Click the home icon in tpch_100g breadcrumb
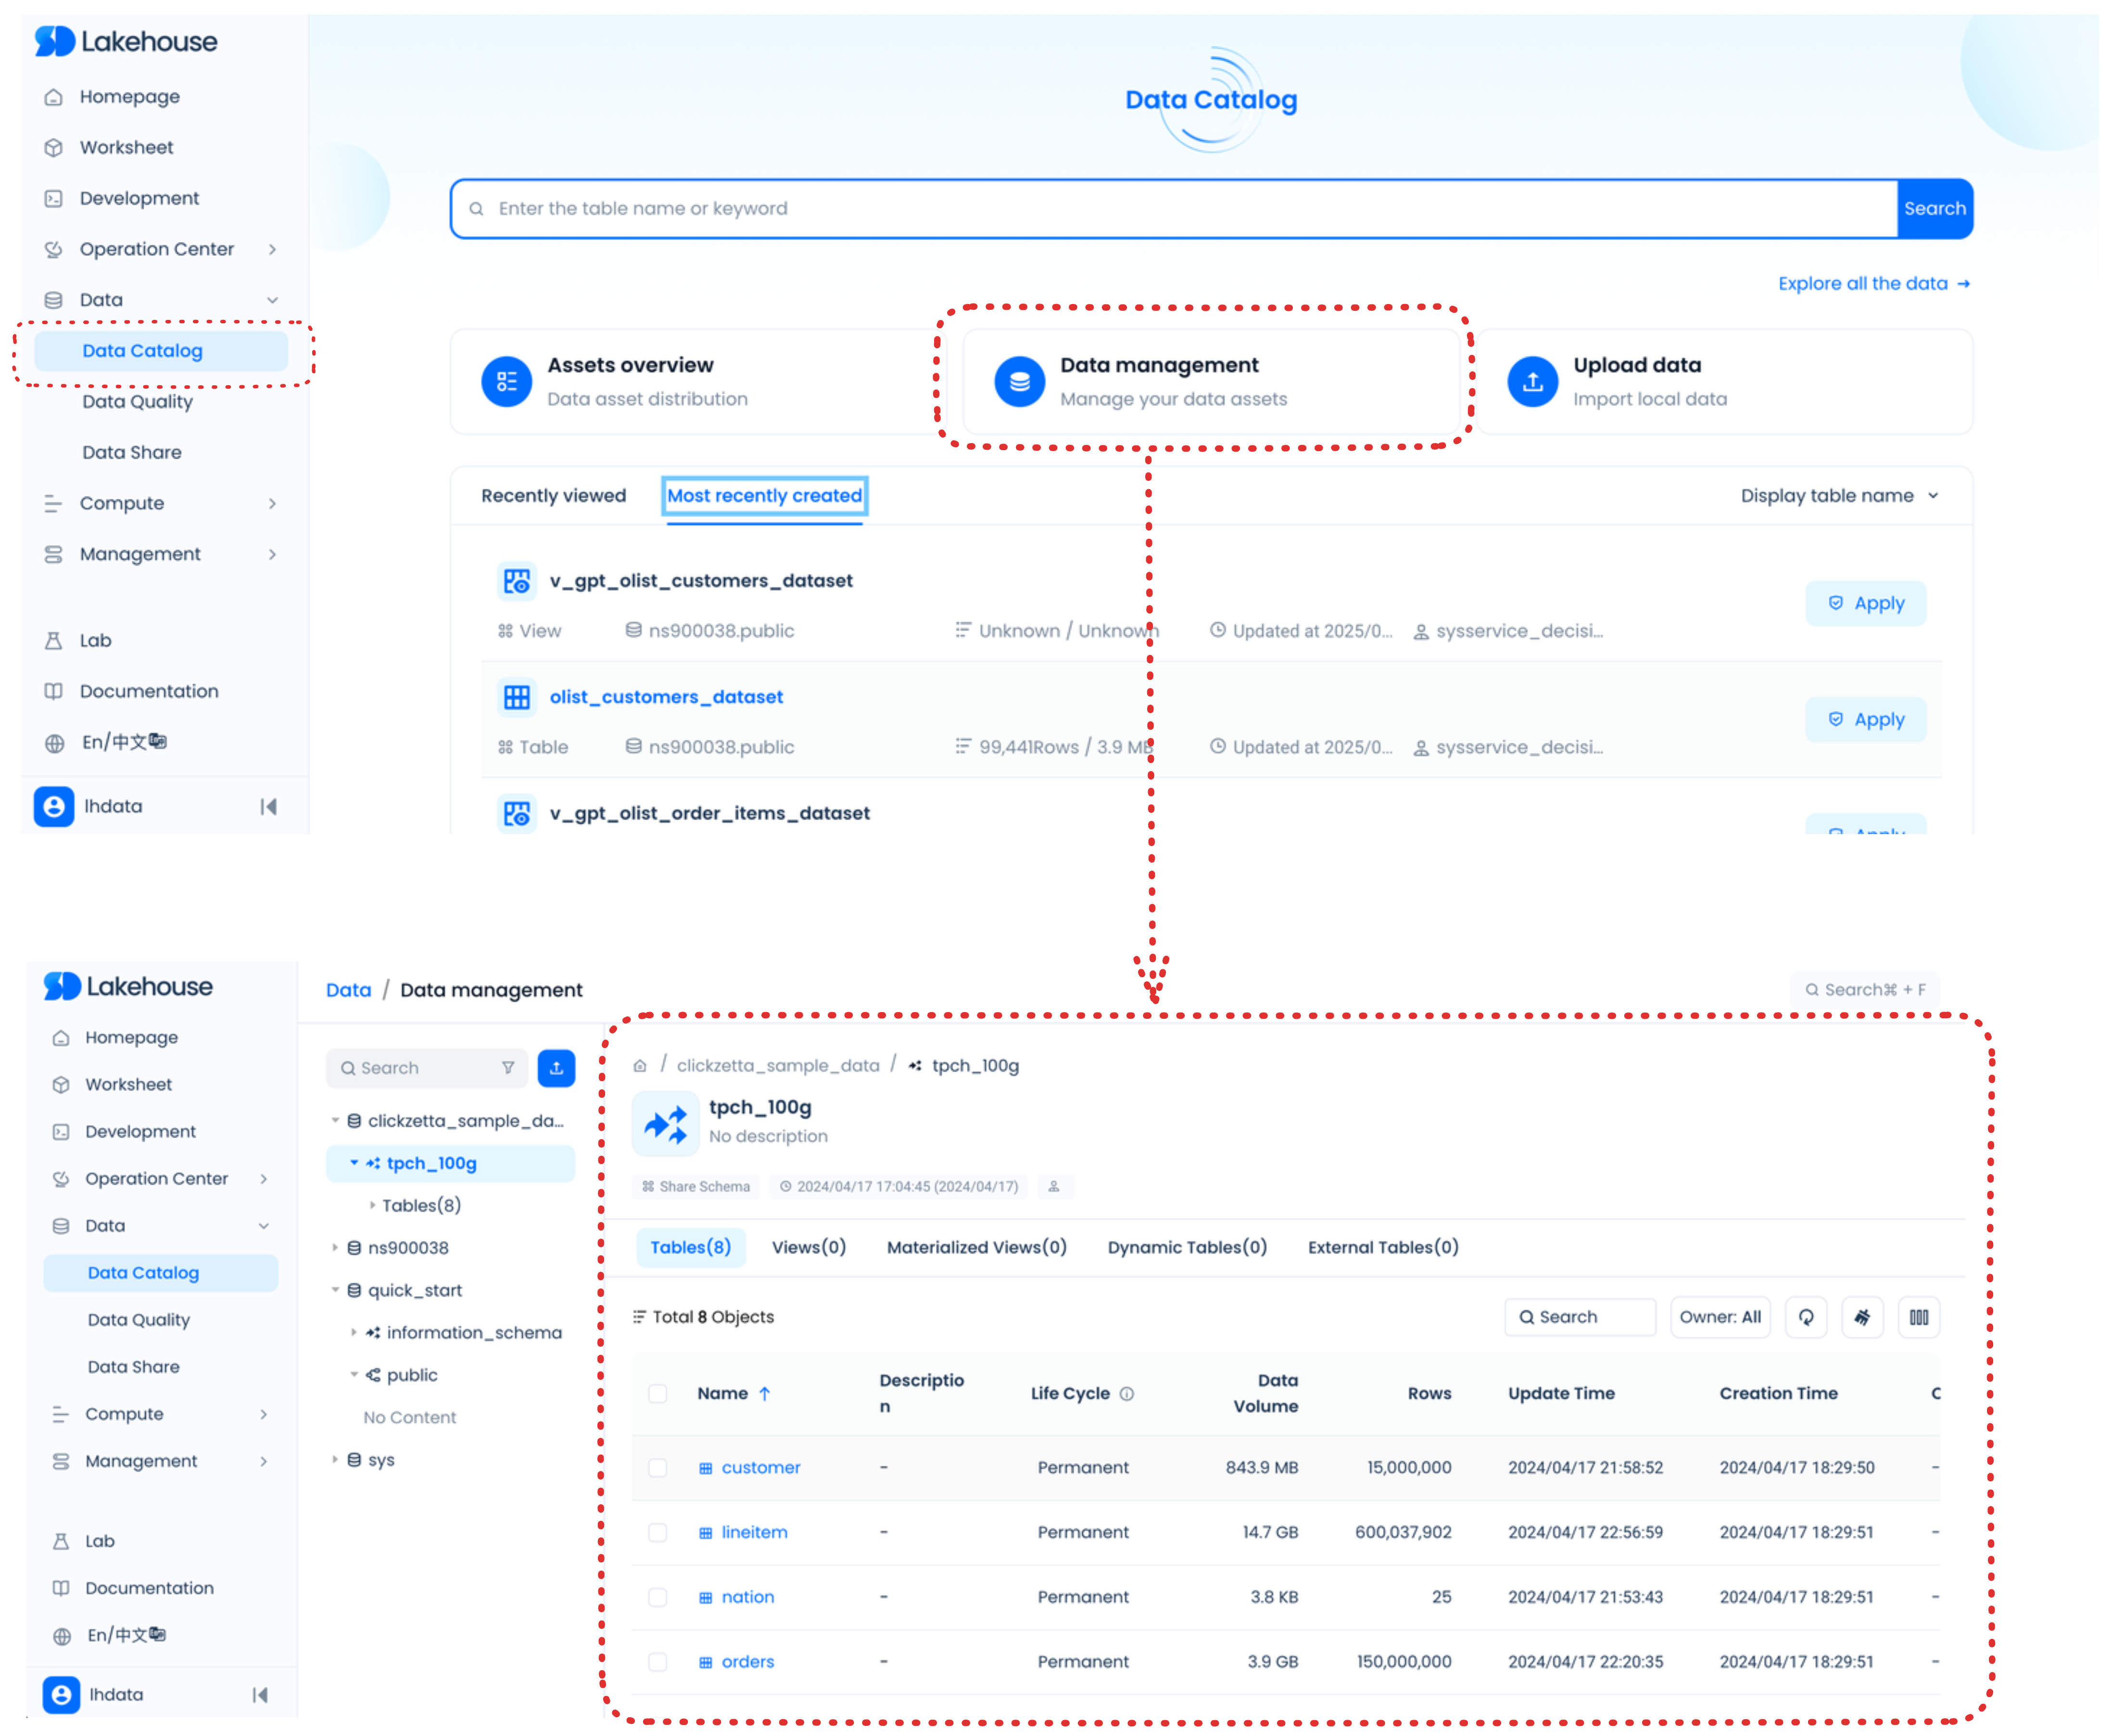The height and width of the screenshot is (1736, 2113). 640,1065
